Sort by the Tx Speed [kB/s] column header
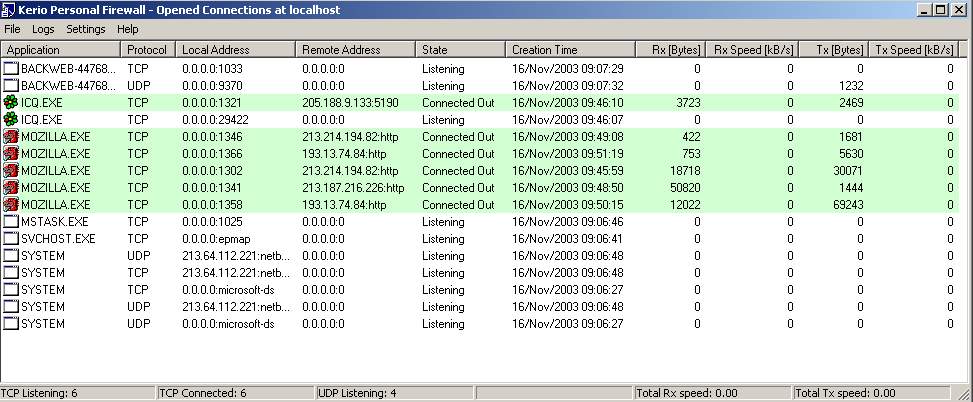Screen dimensions: 973x402 914,50
